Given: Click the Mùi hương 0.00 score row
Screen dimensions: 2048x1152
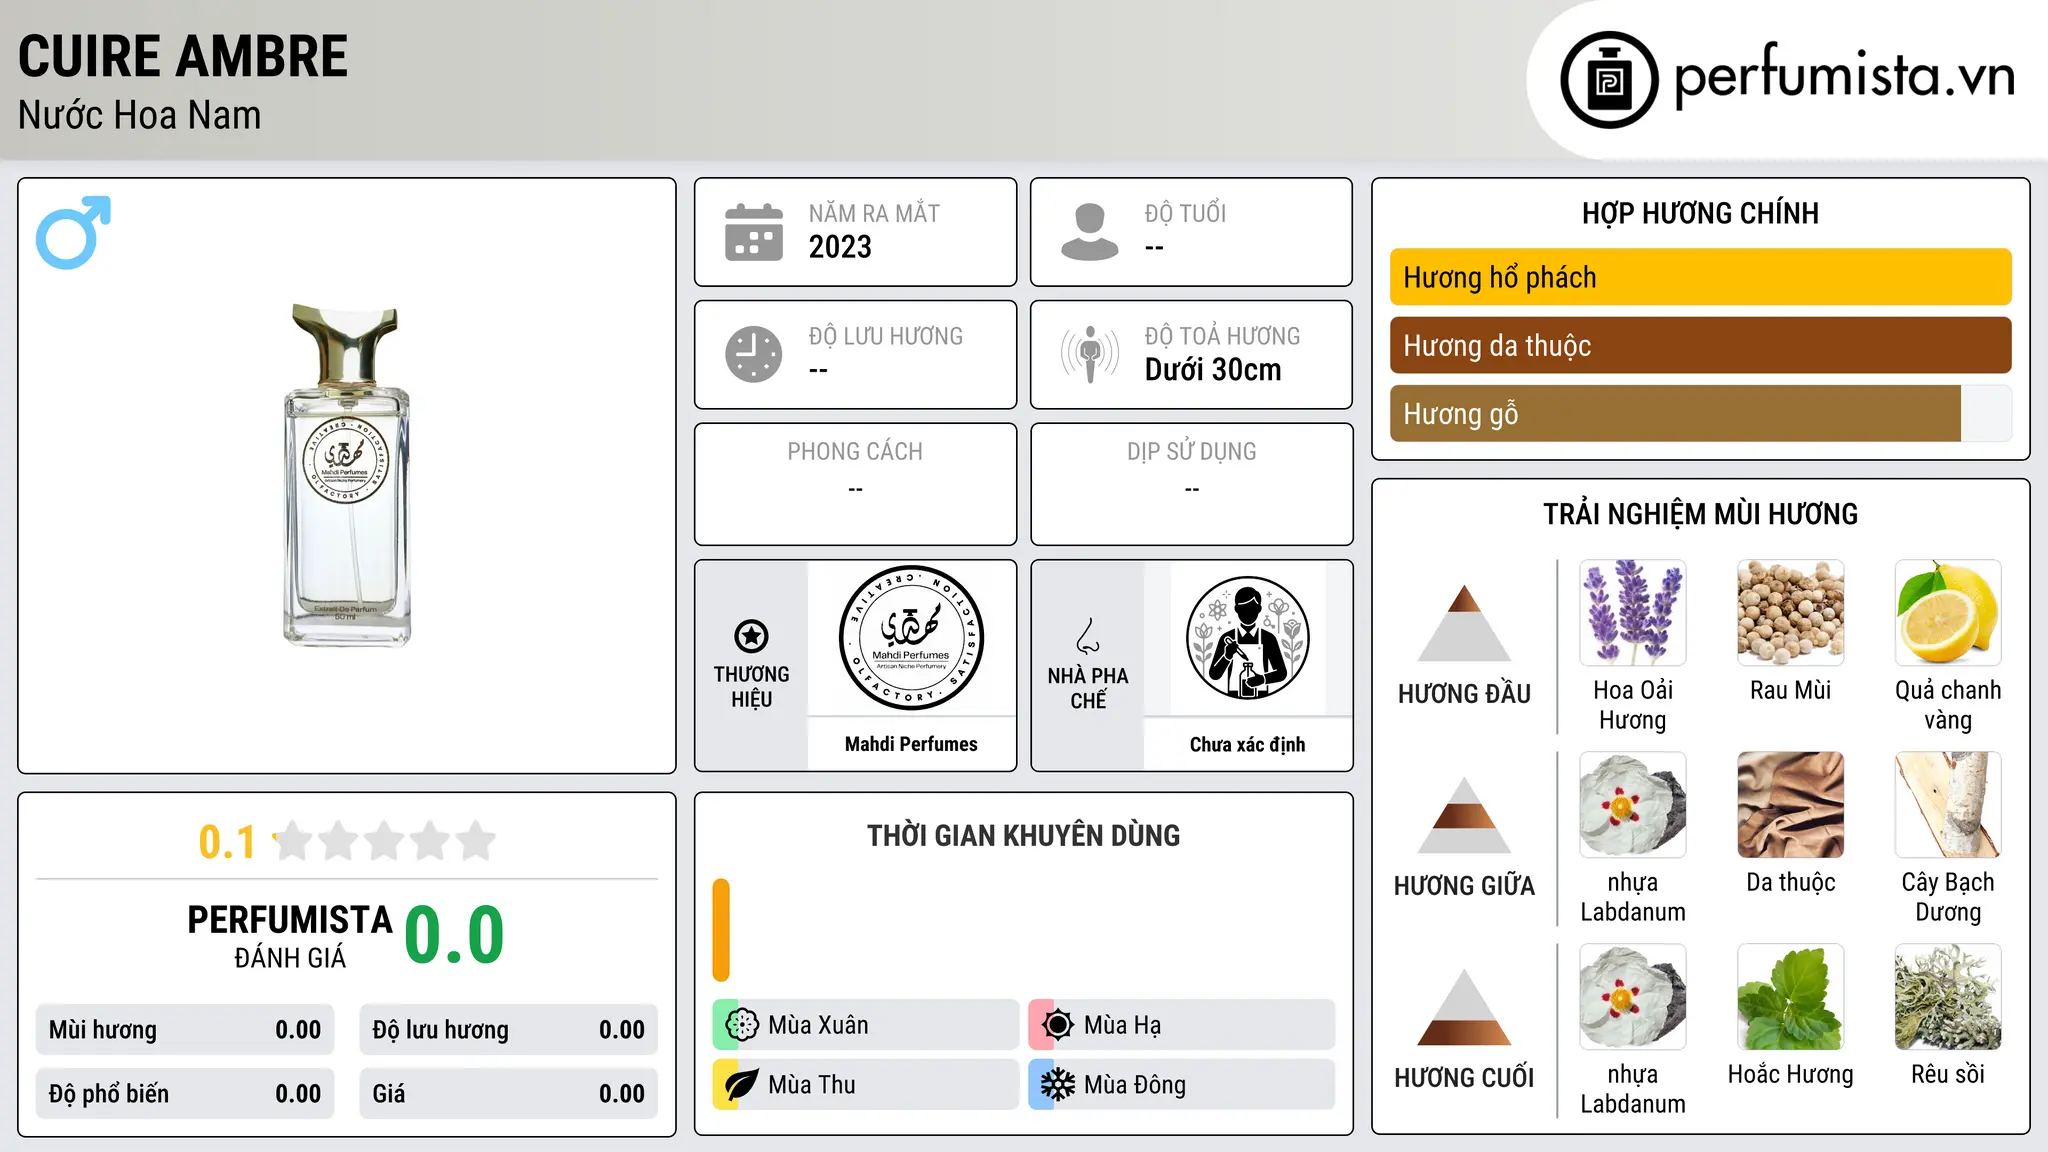Looking at the screenshot, I should click(185, 1030).
